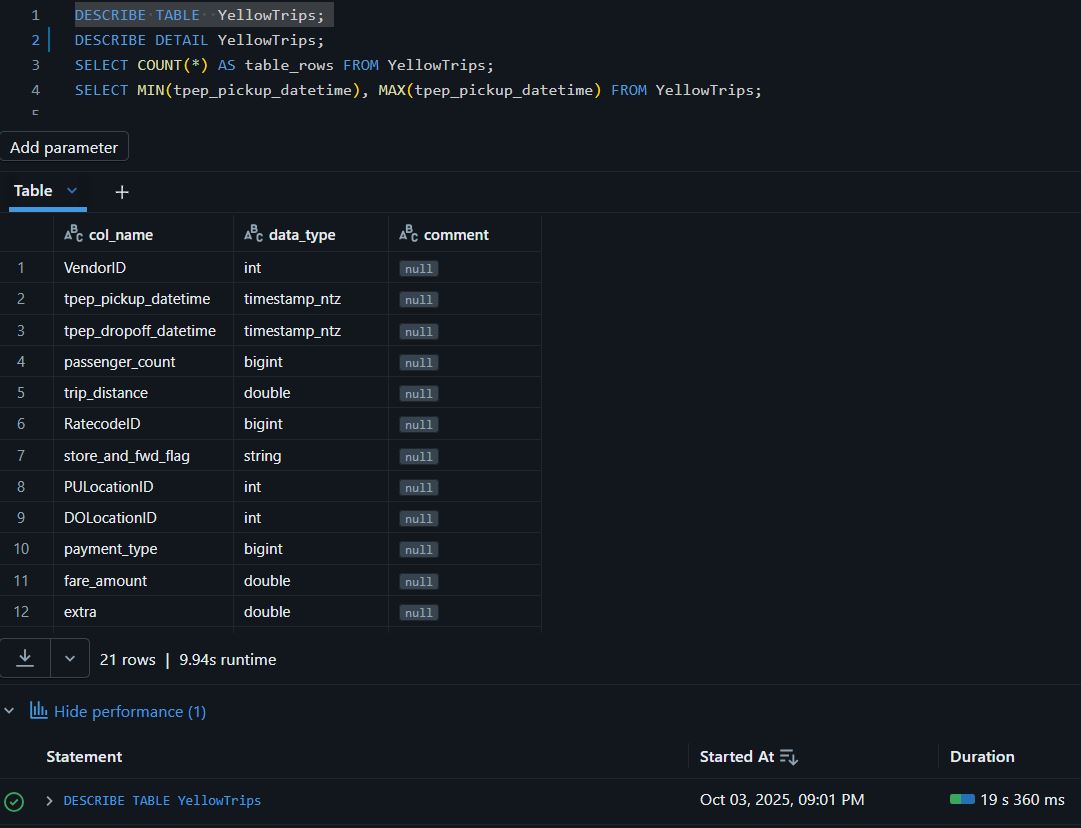Image resolution: width=1081 pixels, height=828 pixels.
Task: Expand the DESCRIBE TABLE YellowTrips statement row
Action: [x=49, y=800]
